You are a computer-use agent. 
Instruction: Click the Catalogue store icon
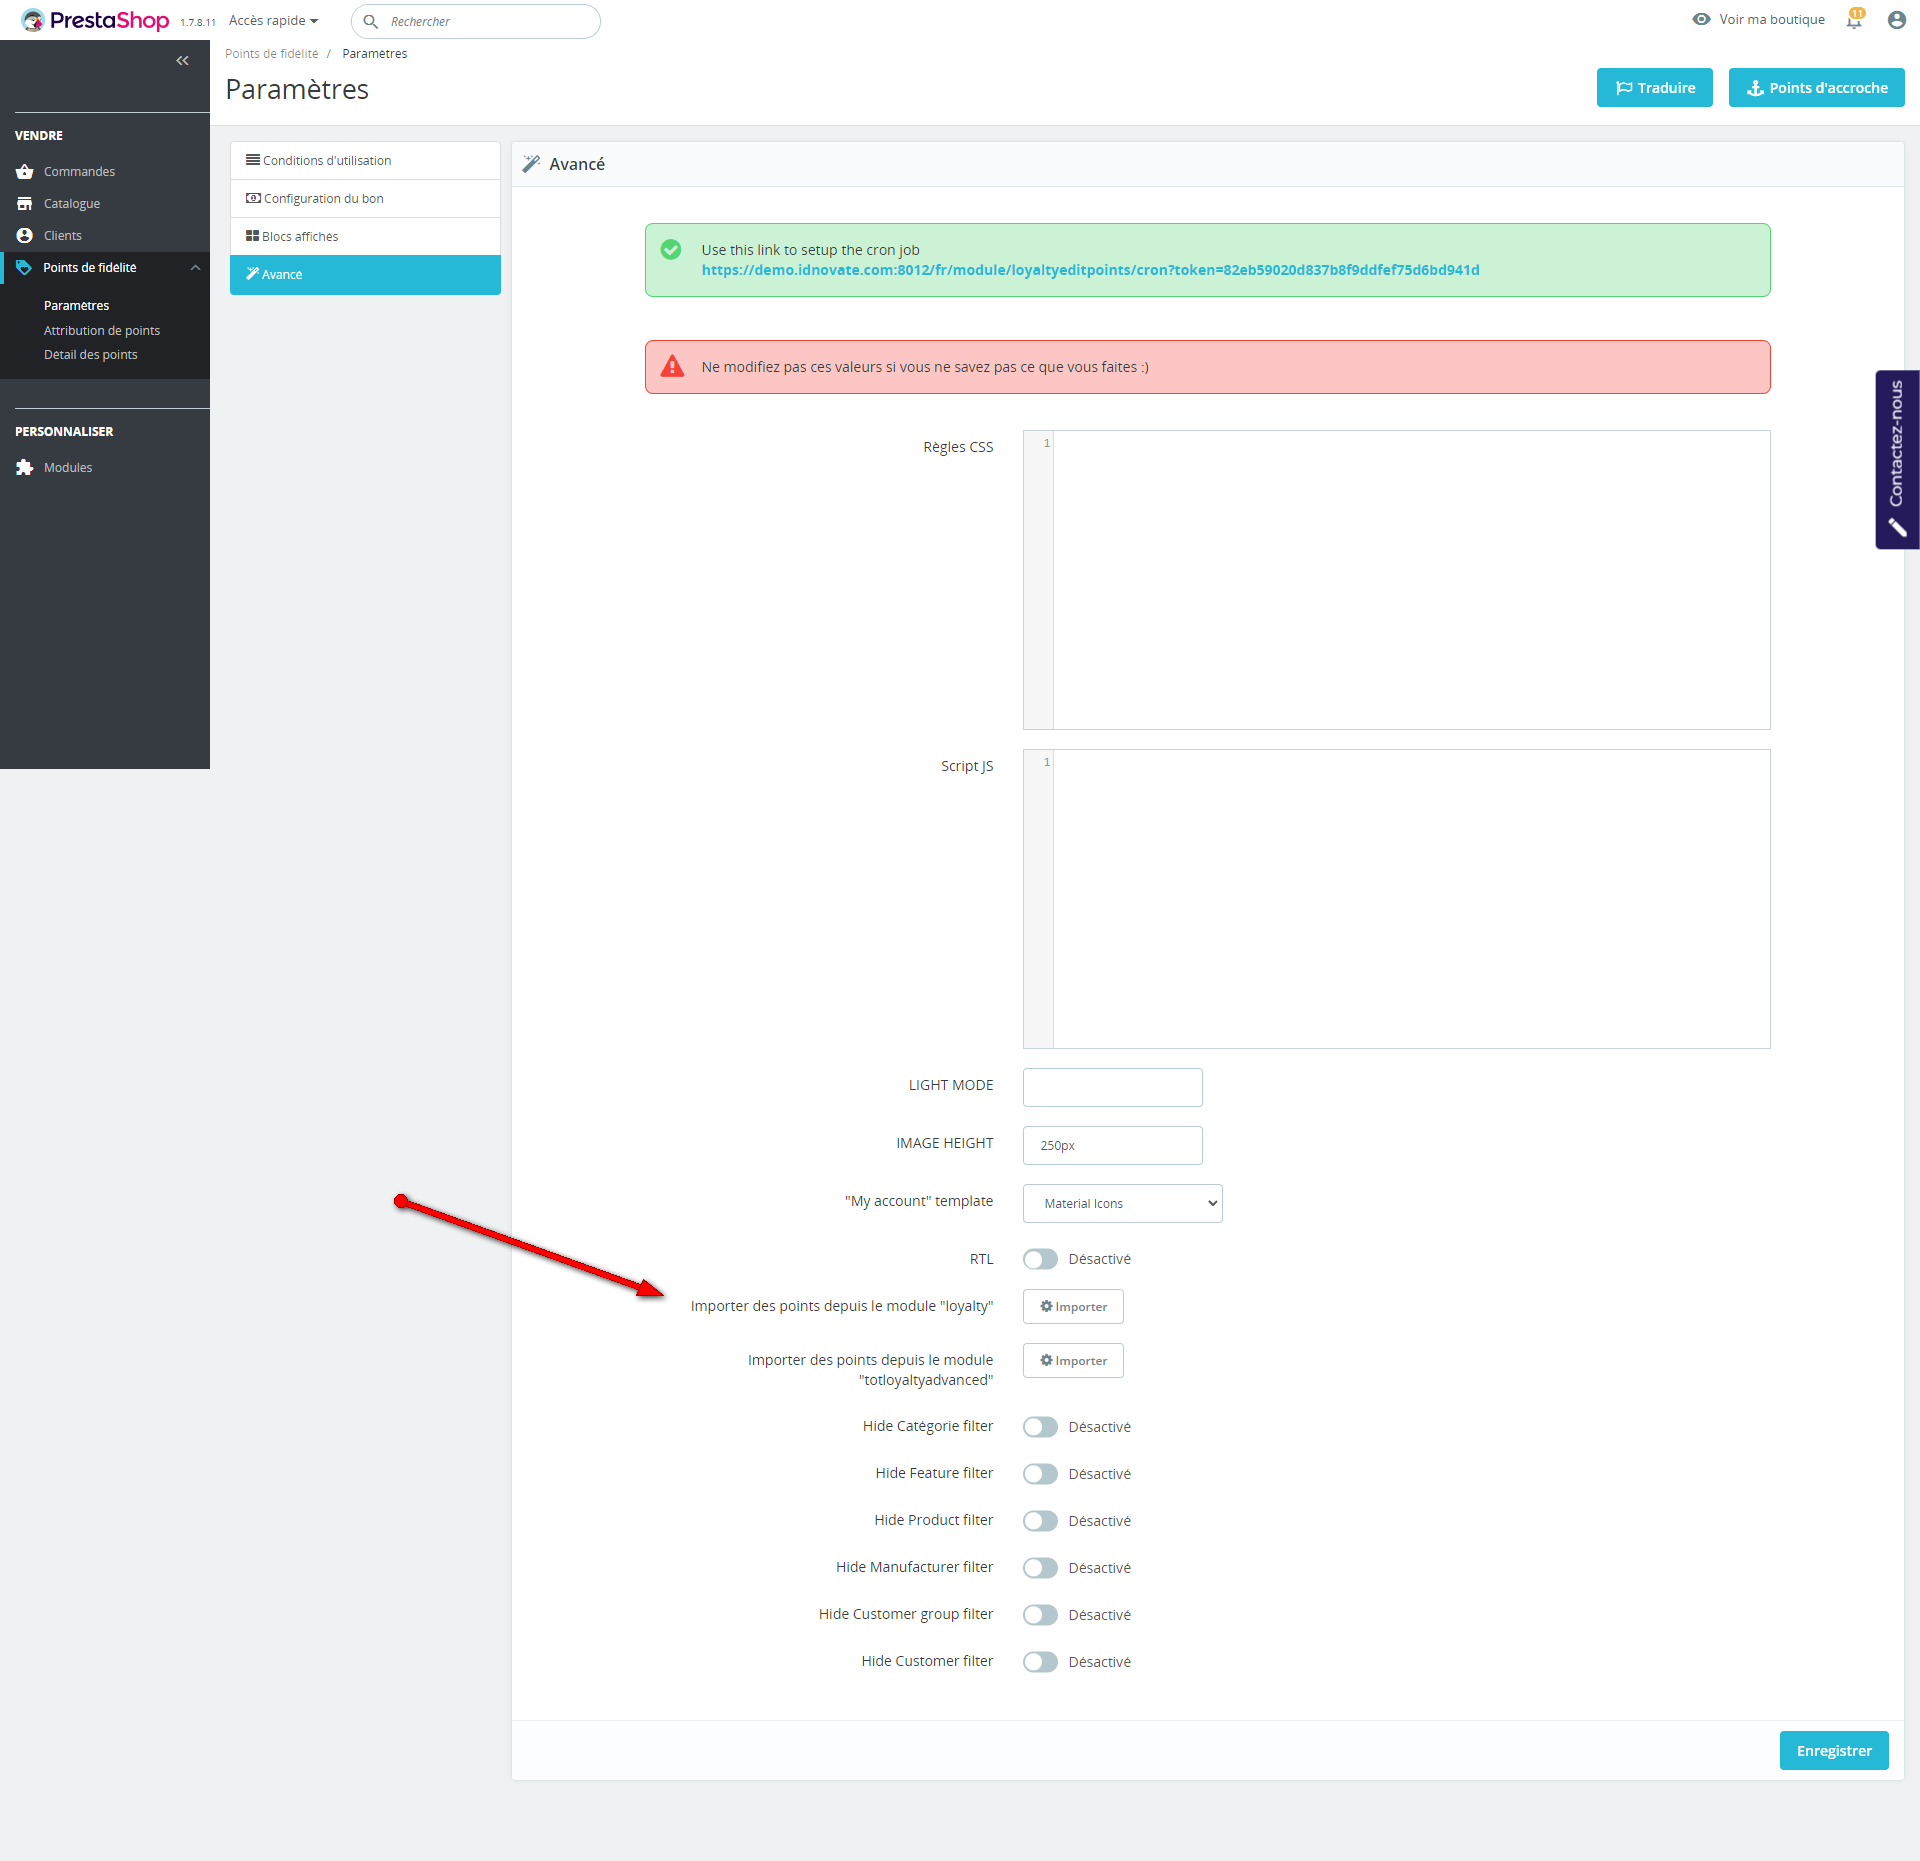coord(25,204)
